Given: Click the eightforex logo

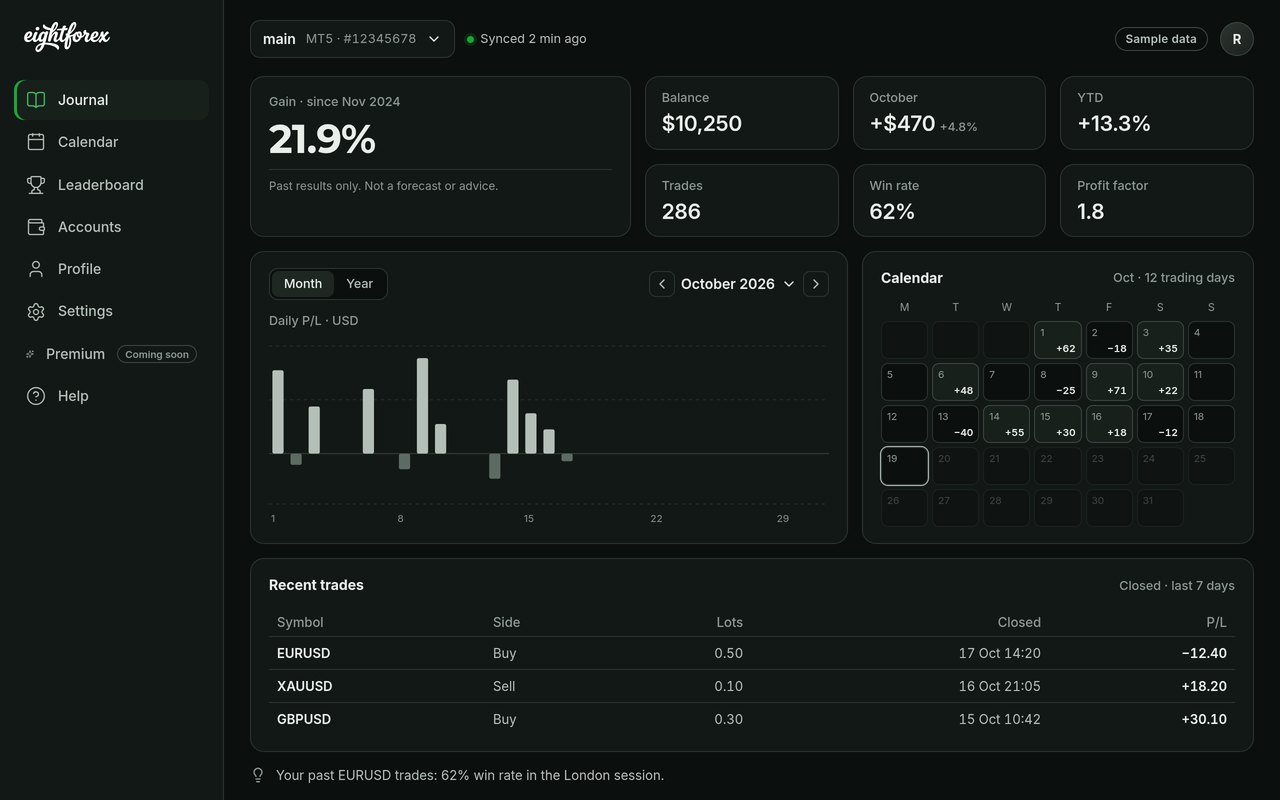Looking at the screenshot, I should 67,37.
